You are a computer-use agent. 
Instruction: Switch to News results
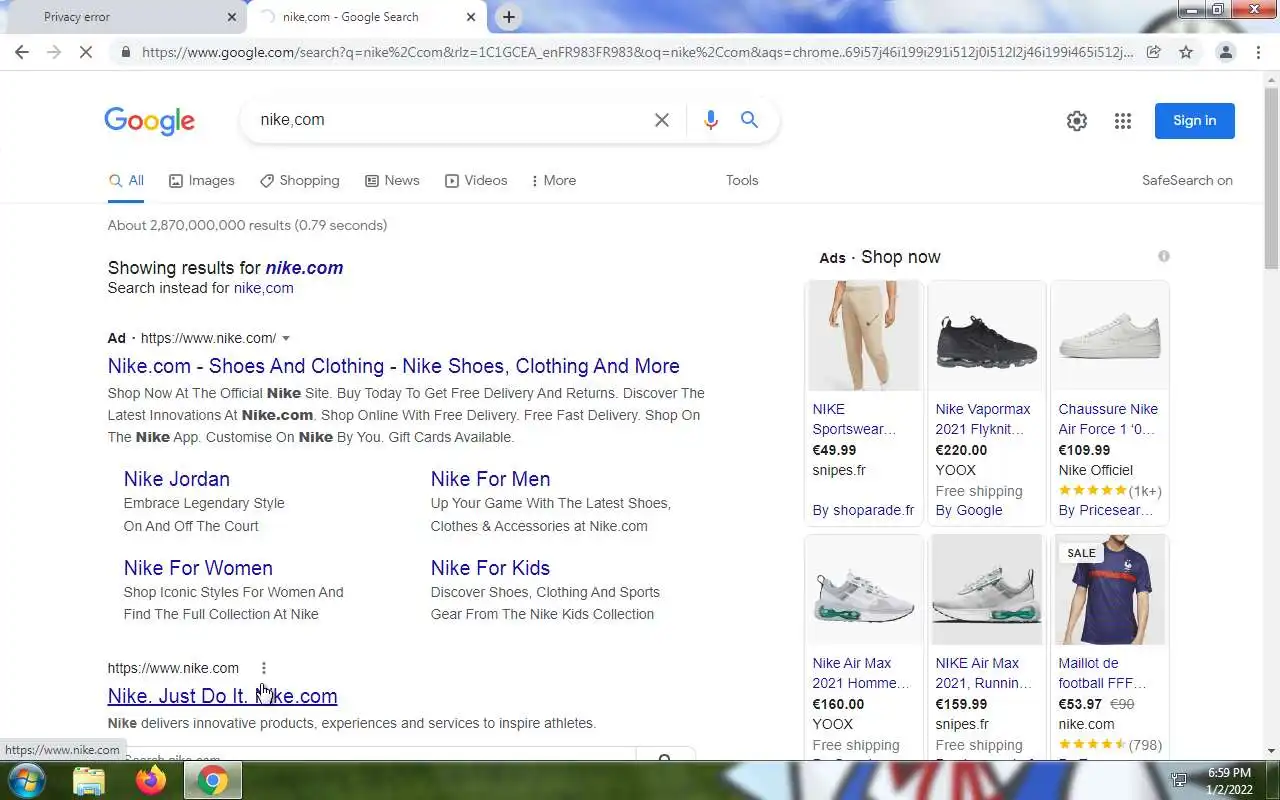pos(392,181)
